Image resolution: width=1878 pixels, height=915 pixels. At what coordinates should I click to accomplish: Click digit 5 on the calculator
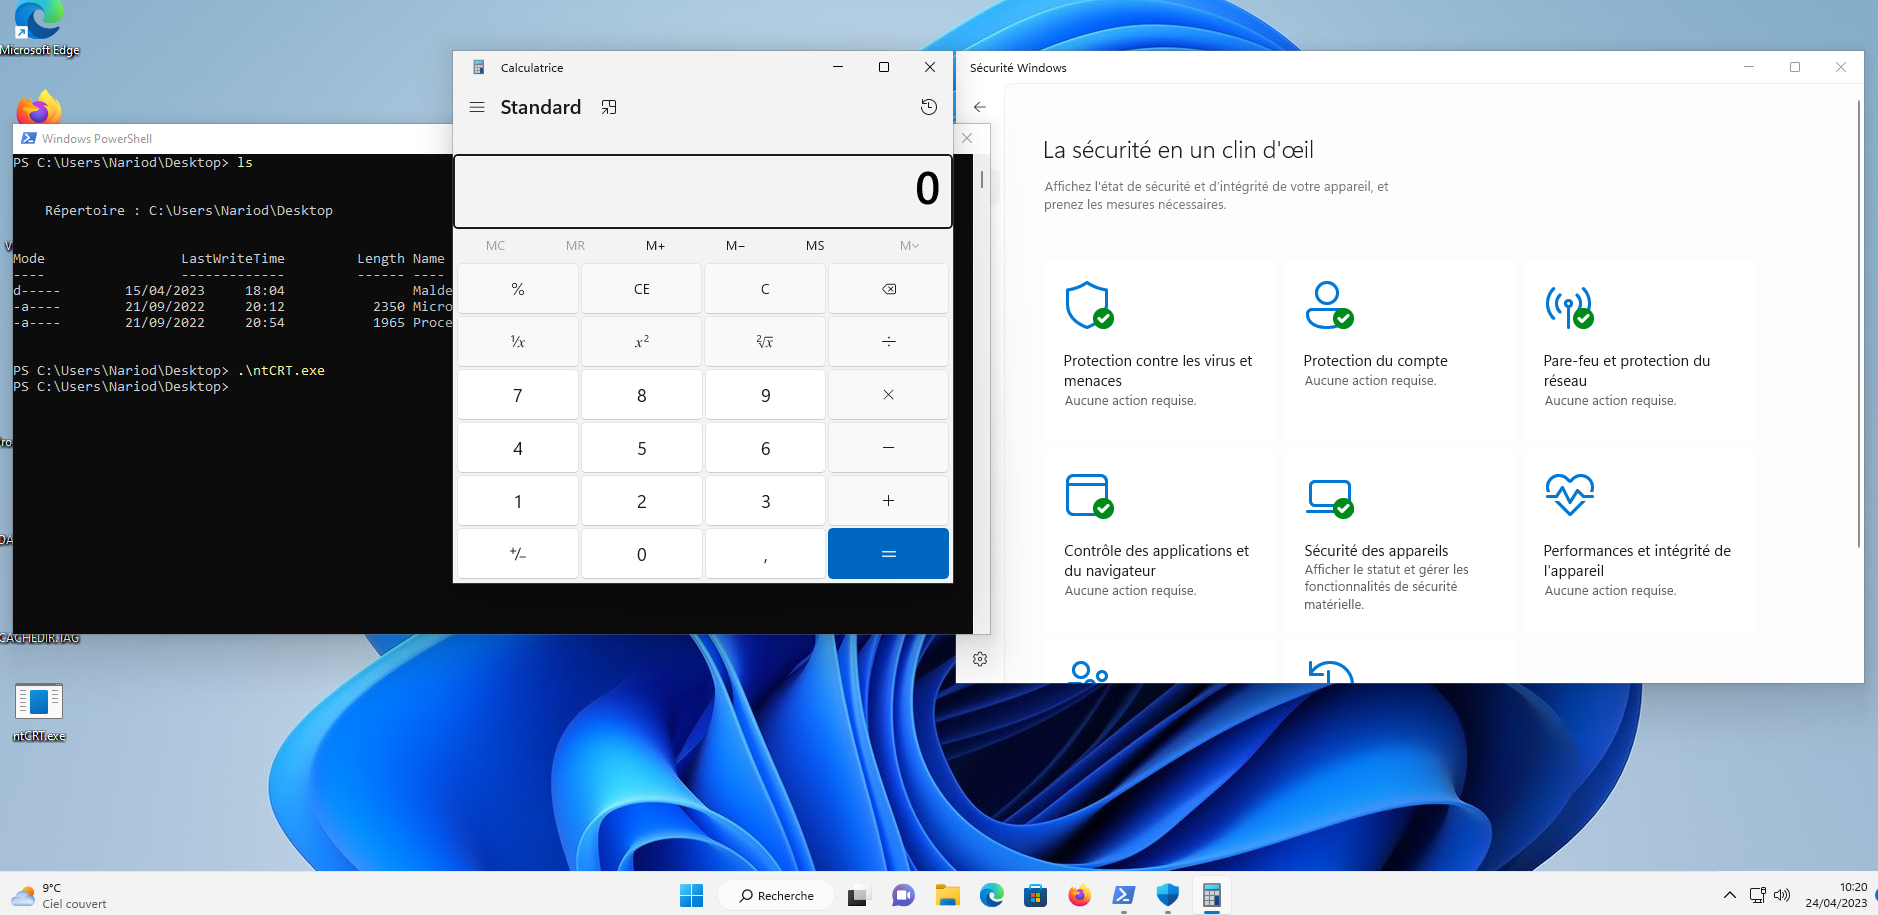coord(642,448)
